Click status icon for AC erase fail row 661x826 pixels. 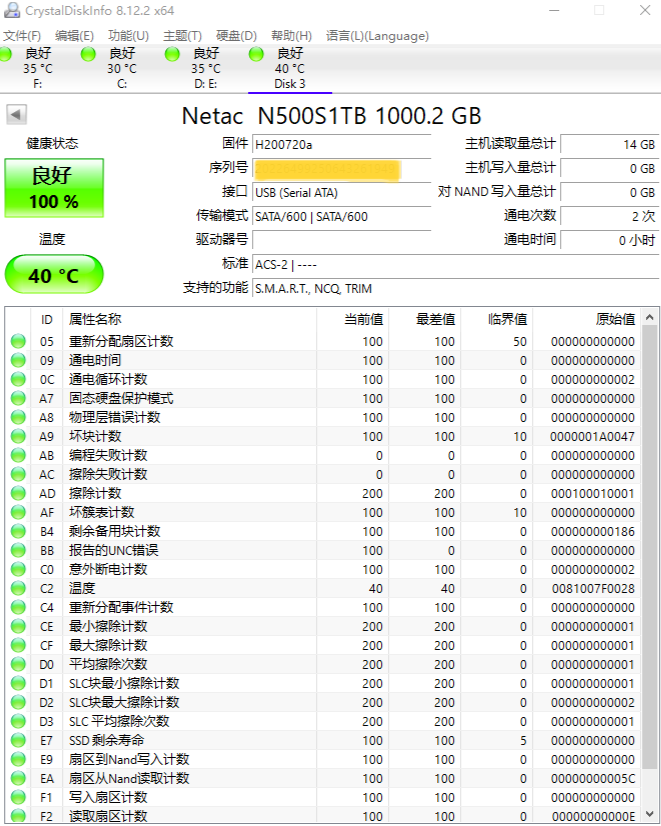point(18,474)
